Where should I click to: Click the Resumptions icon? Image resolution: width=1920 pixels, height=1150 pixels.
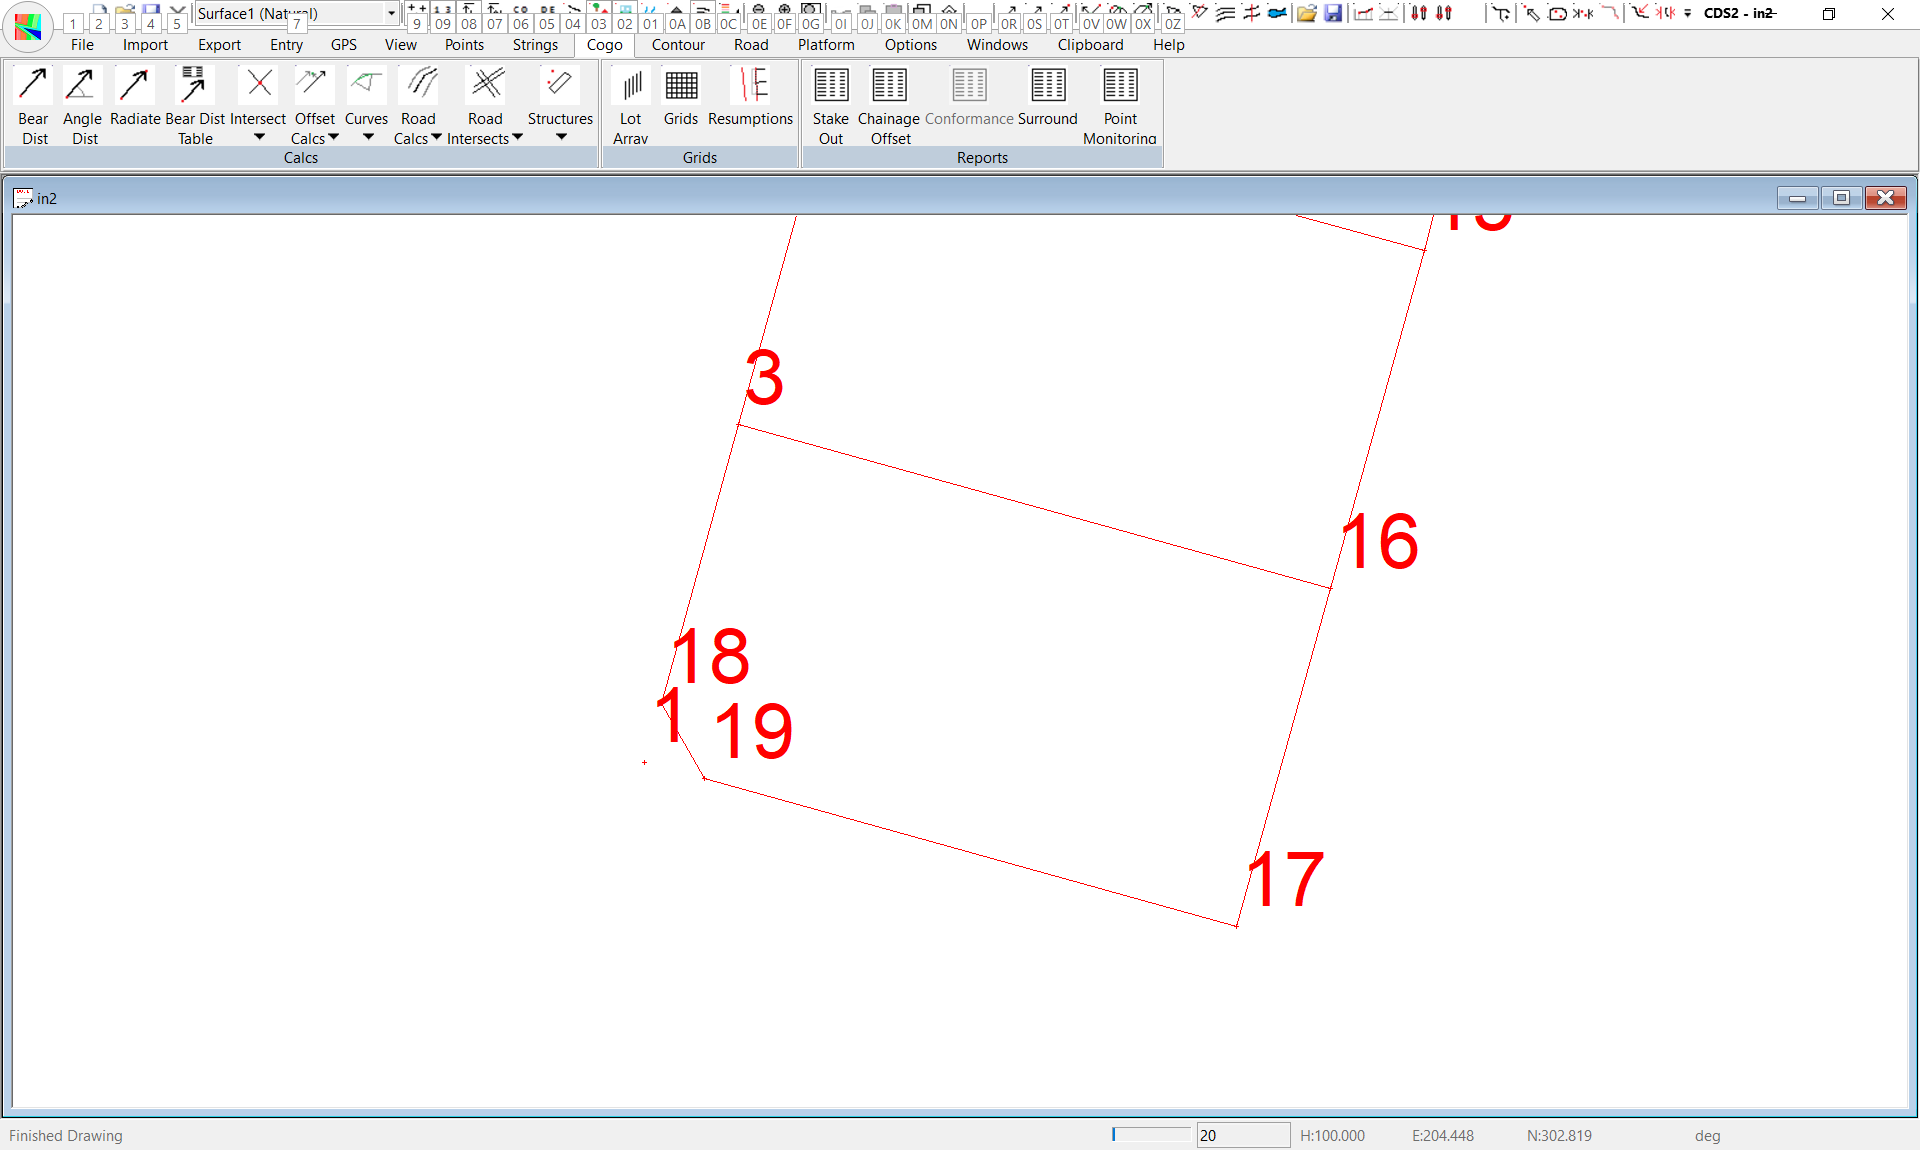tap(750, 87)
